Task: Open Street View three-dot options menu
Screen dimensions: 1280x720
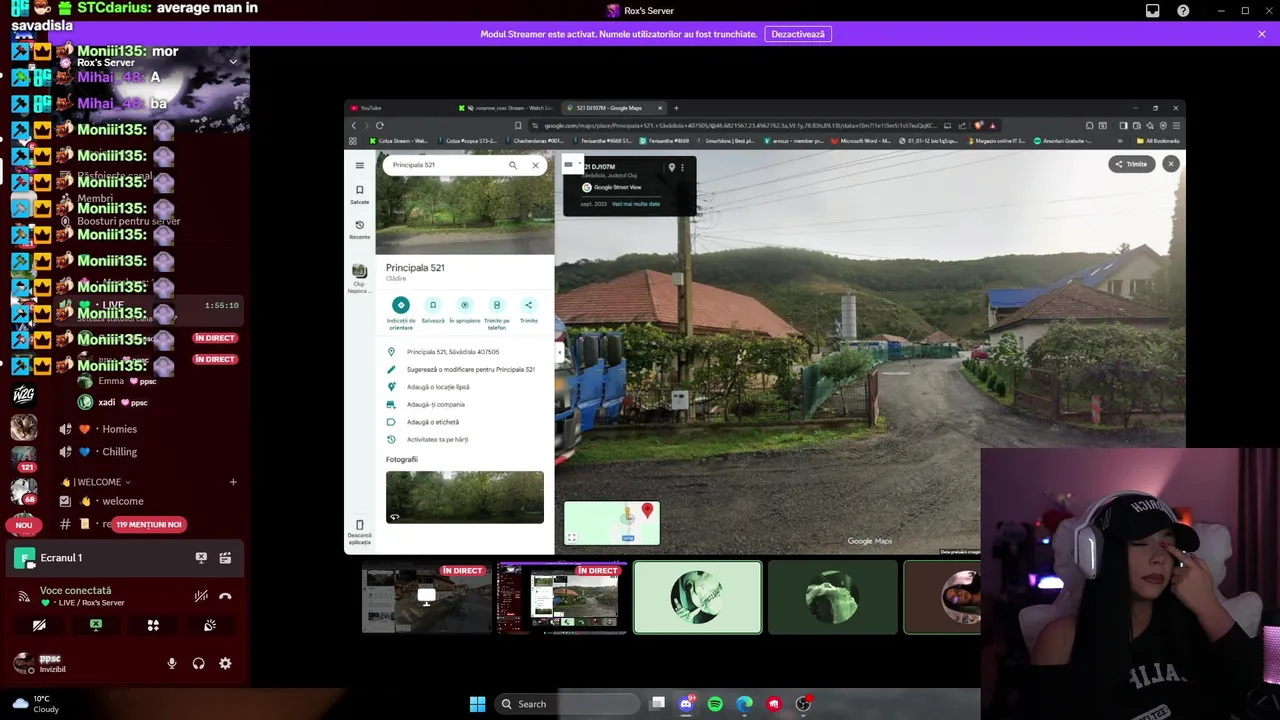Action: [682, 168]
